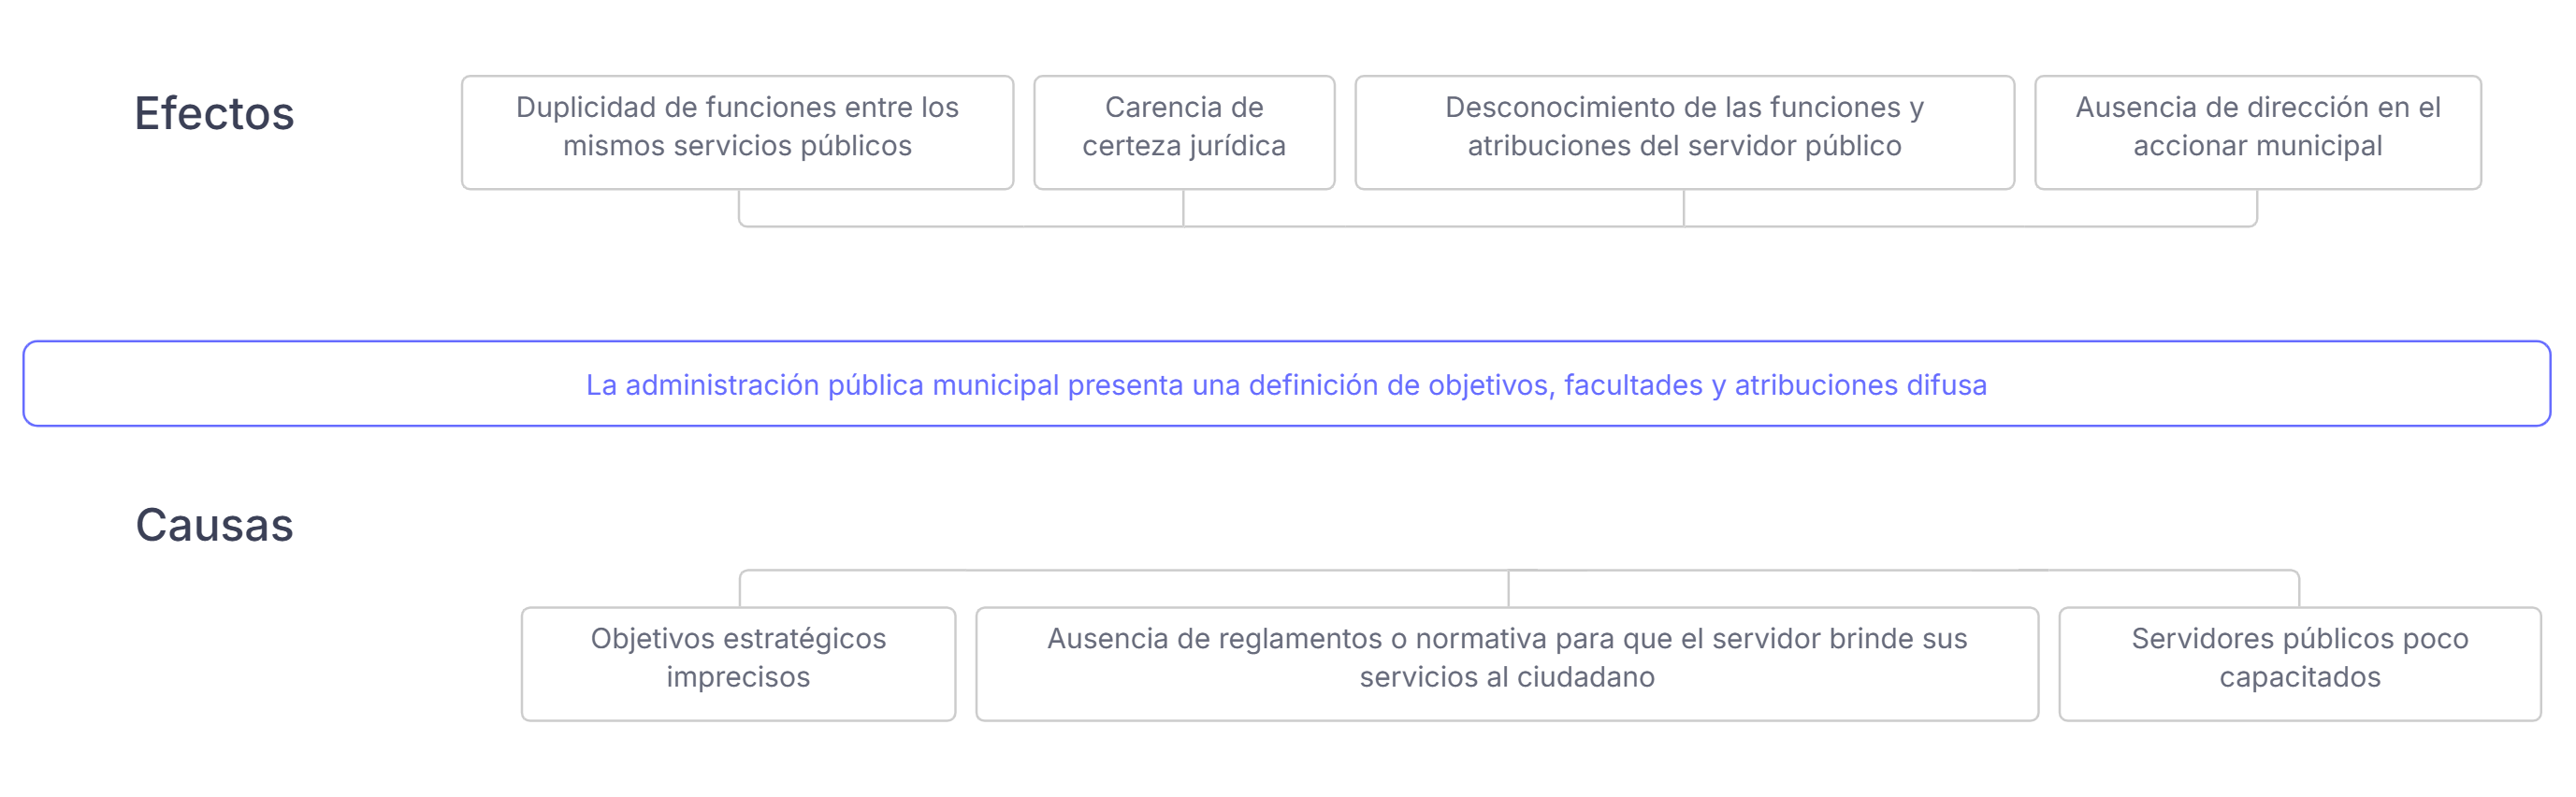2576x797 pixels.
Task: Click the connector stub under 'Desconocimiento de las funciones'
Action: tap(1684, 207)
